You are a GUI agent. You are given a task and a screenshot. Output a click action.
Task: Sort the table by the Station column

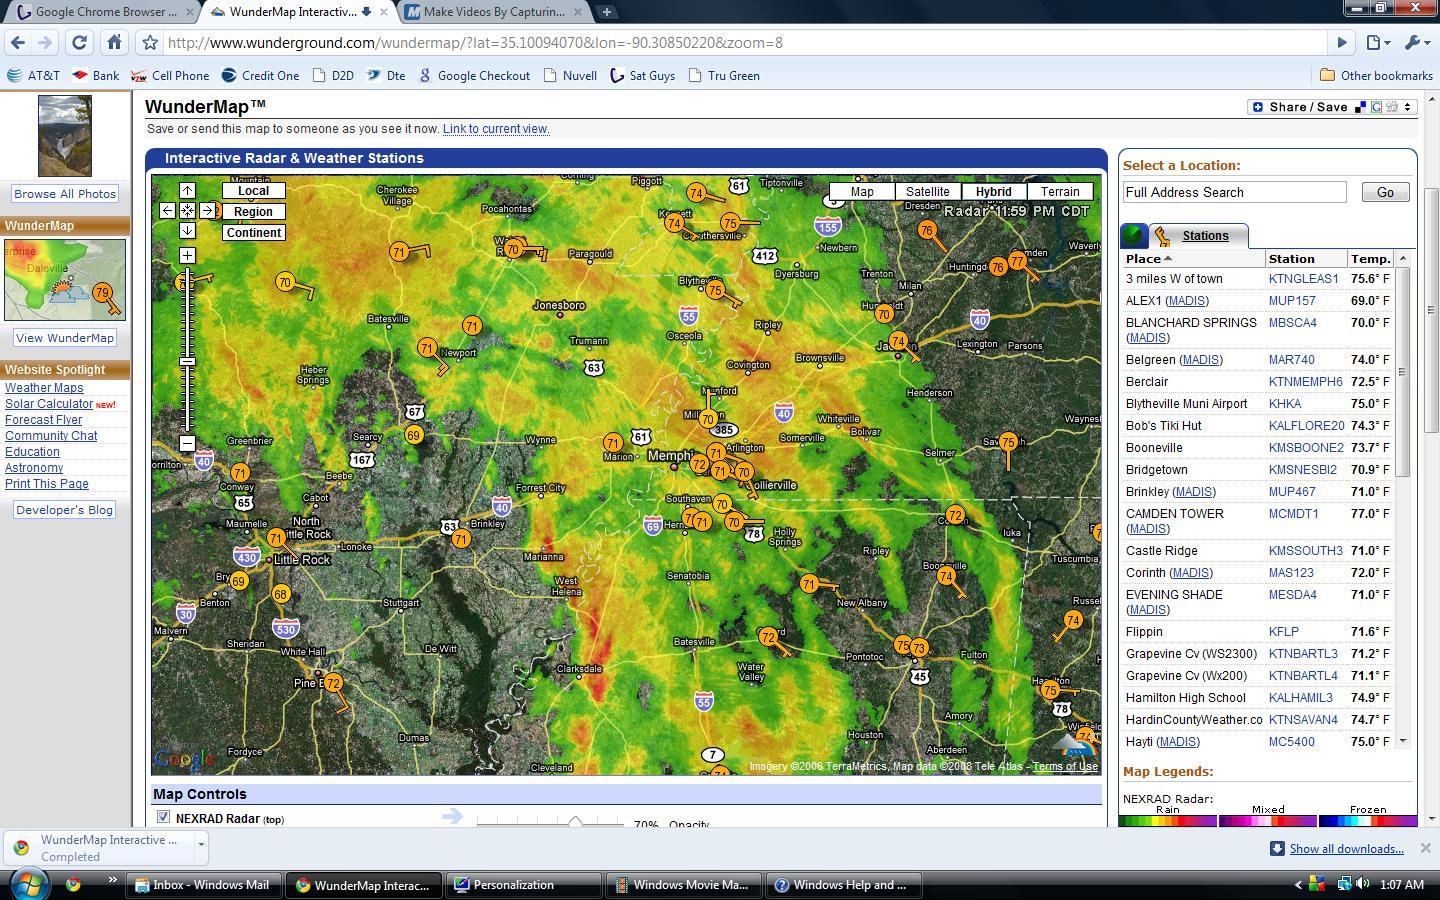tap(1292, 258)
